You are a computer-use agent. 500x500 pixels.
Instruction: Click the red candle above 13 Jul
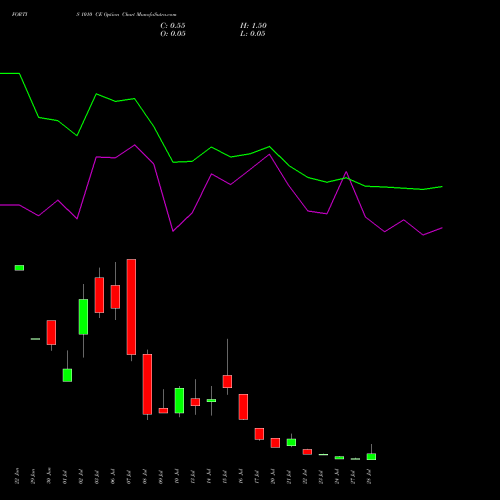coord(195,402)
